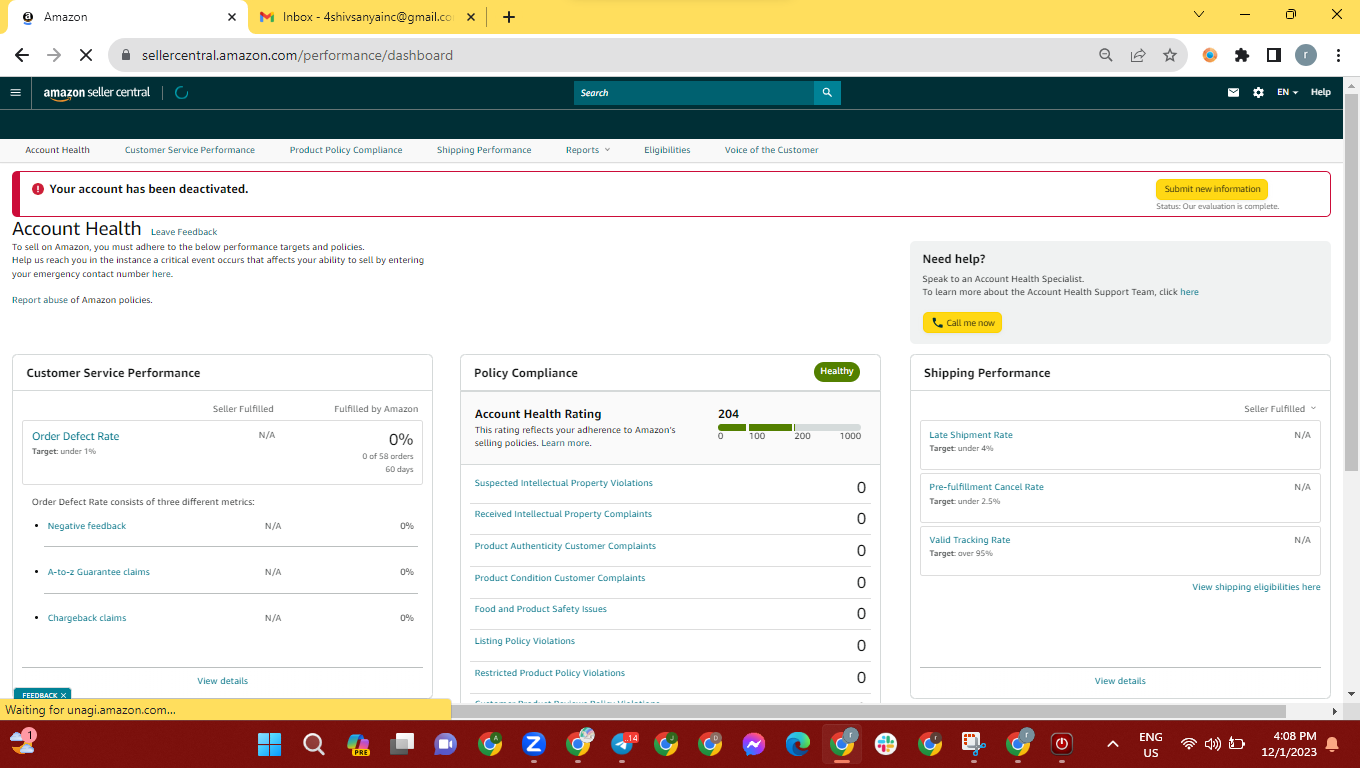Go to the Shipping Performance tab
The width and height of the screenshot is (1360, 768).
click(484, 150)
